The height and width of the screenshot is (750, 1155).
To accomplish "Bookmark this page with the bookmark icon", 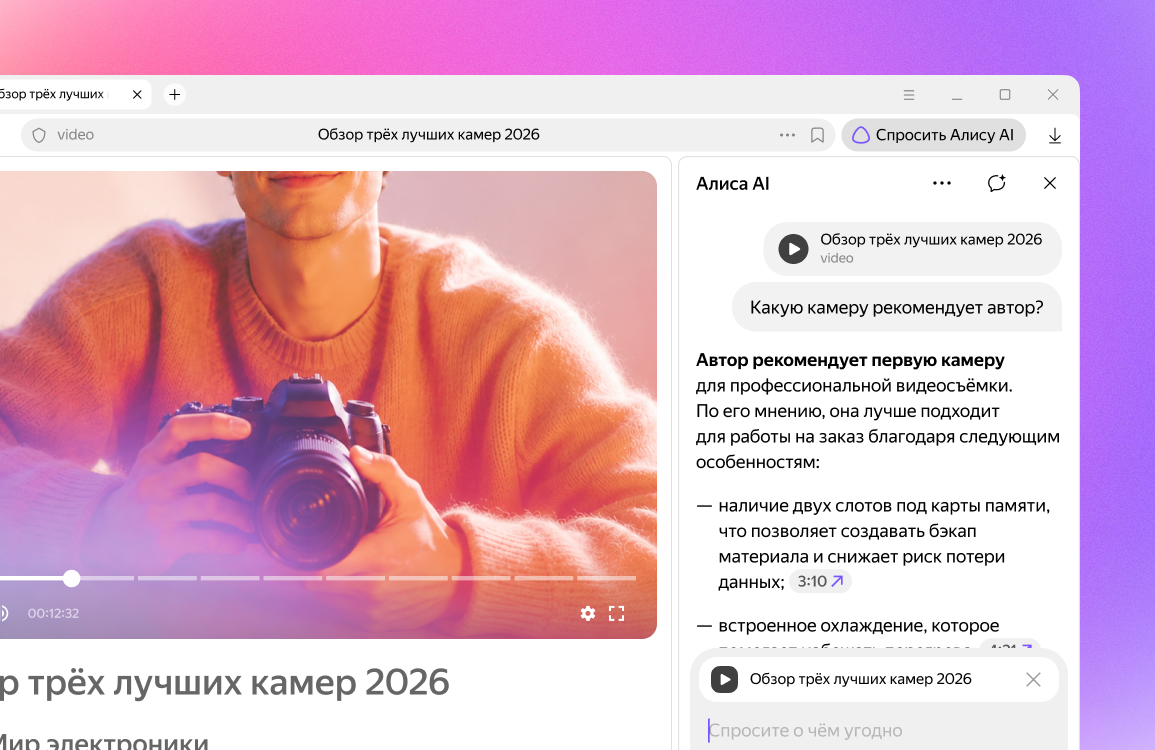I will tap(817, 135).
